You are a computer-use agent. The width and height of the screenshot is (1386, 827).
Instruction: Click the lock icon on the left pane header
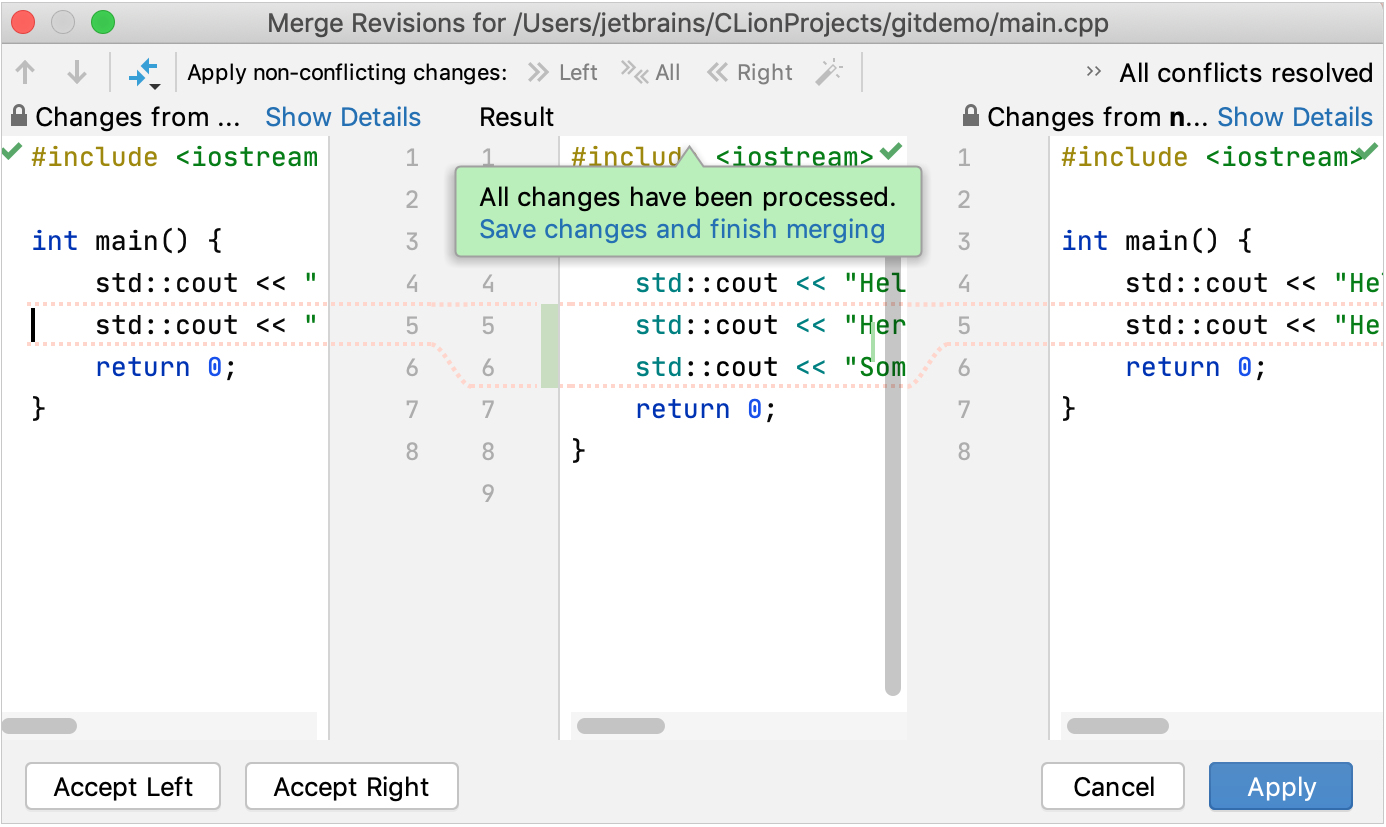point(17,116)
